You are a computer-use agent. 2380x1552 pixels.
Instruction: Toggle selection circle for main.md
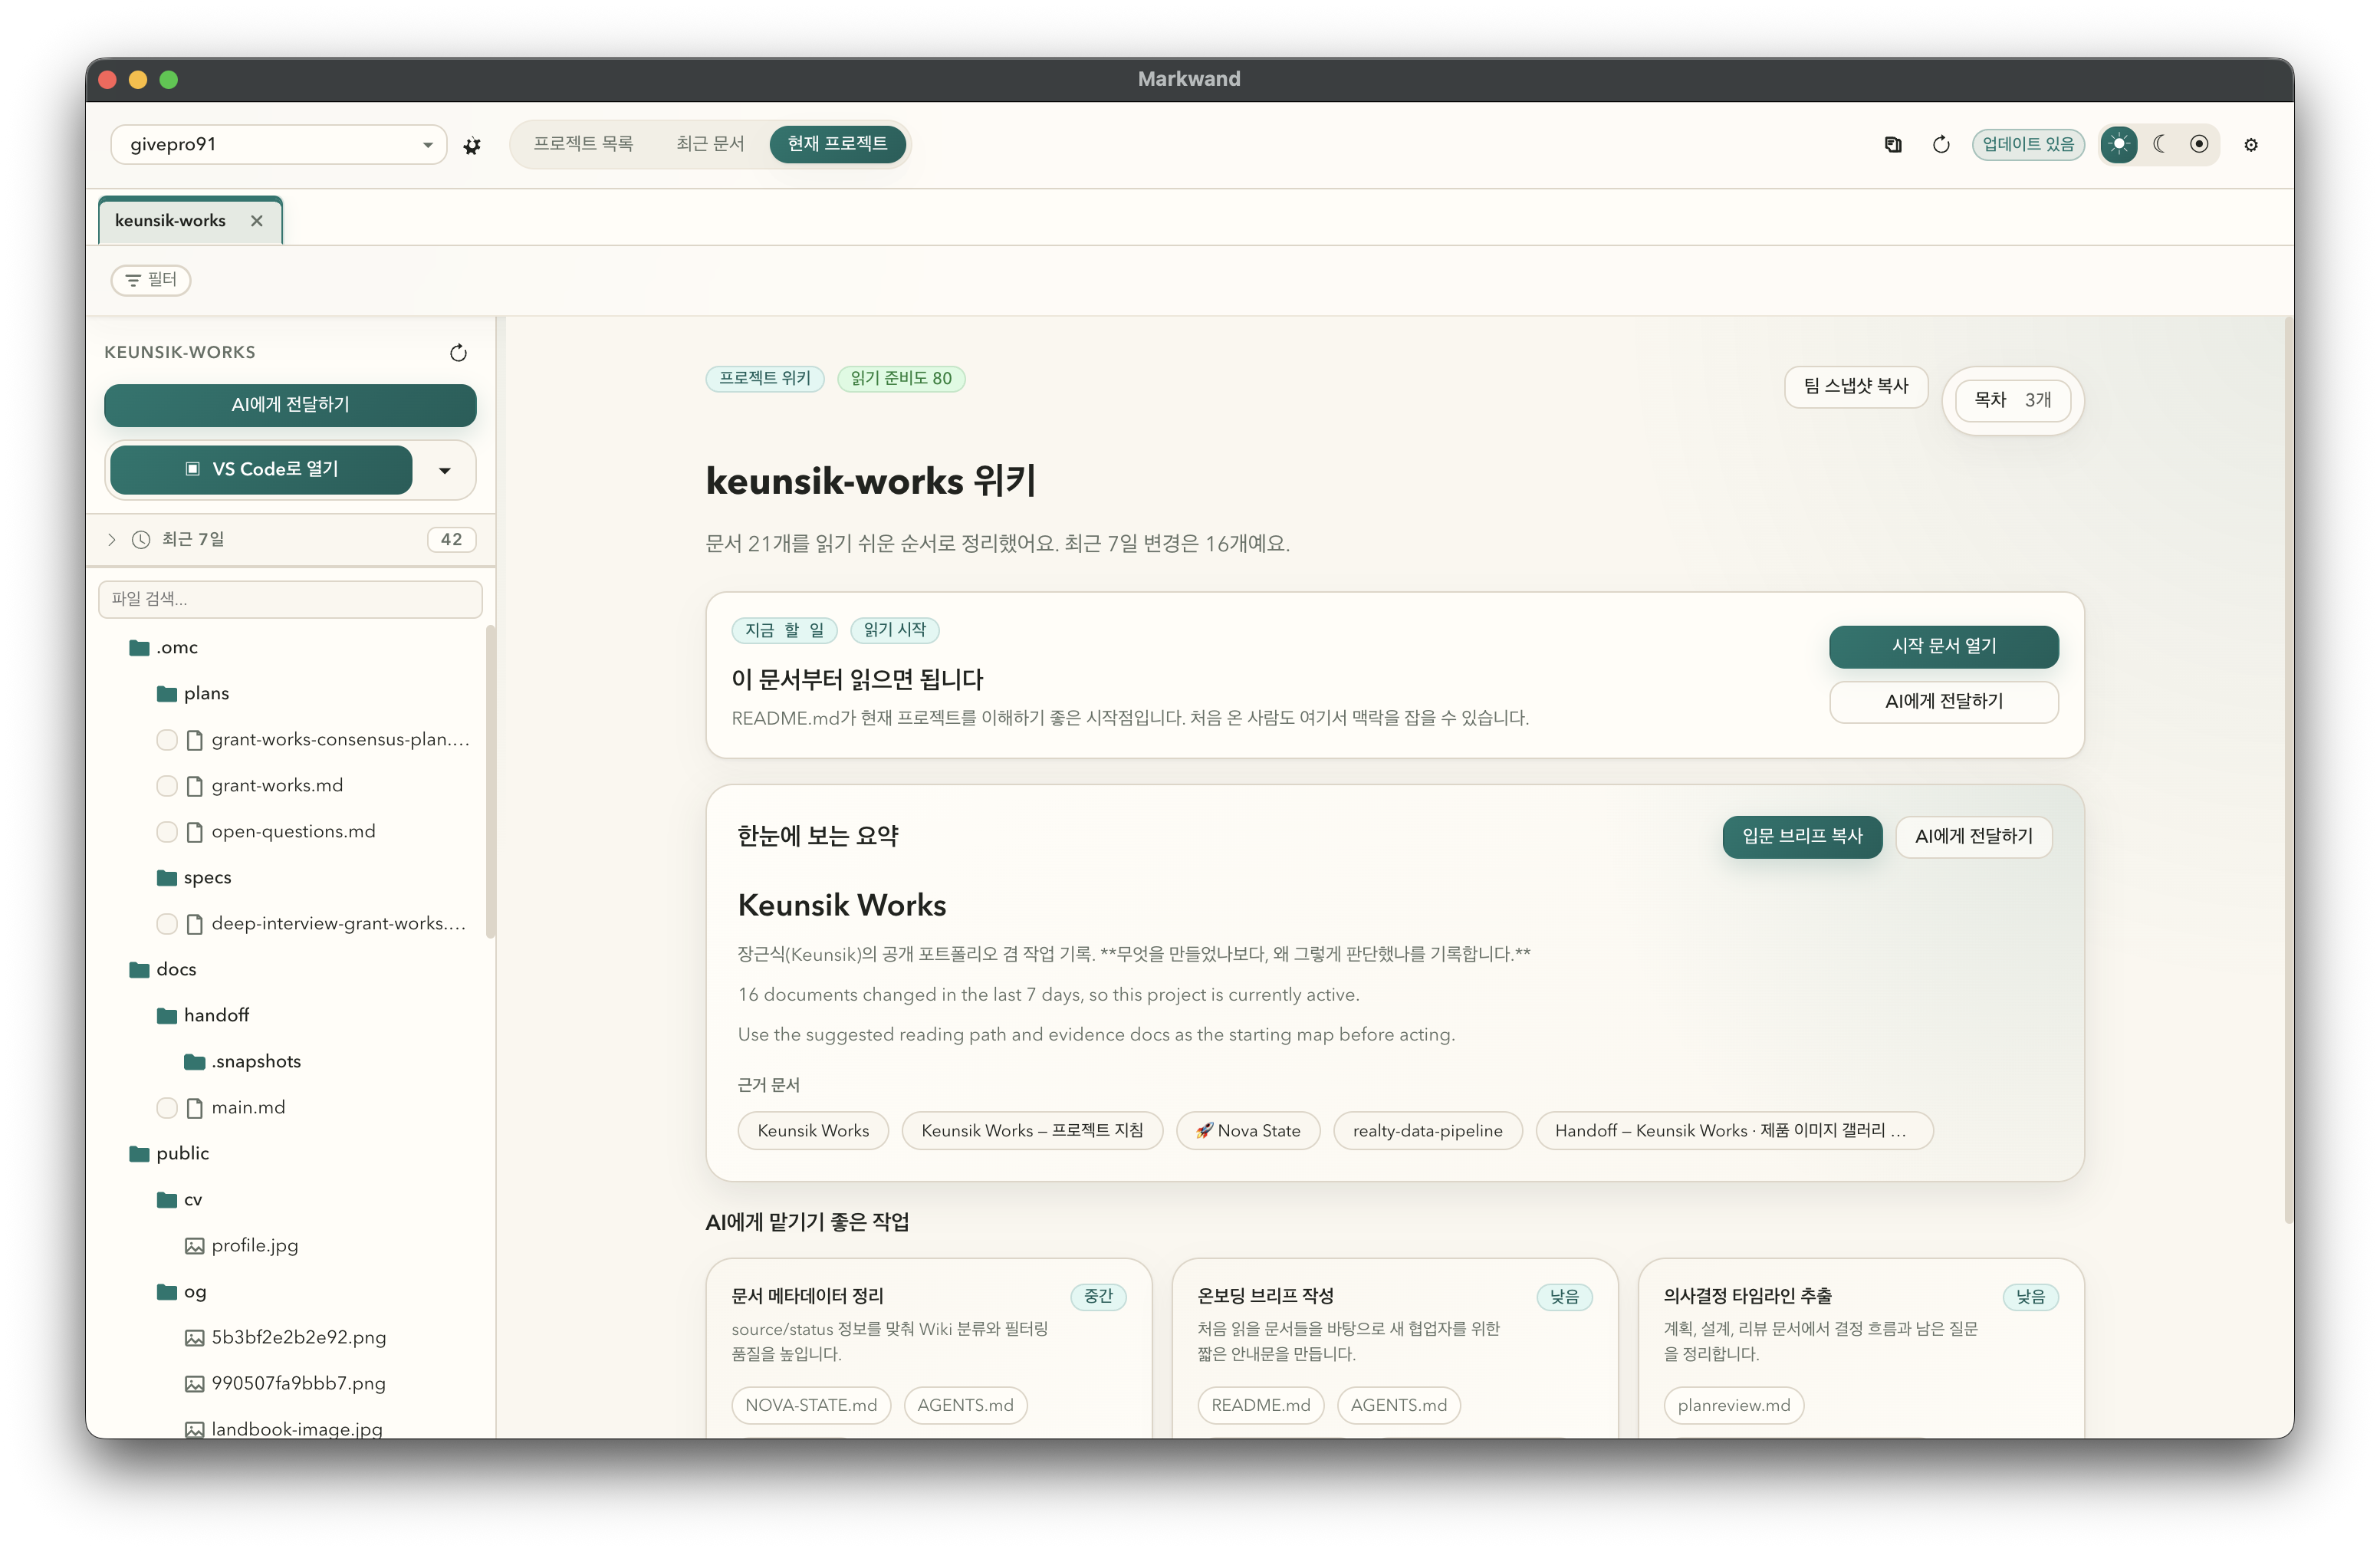[167, 1108]
